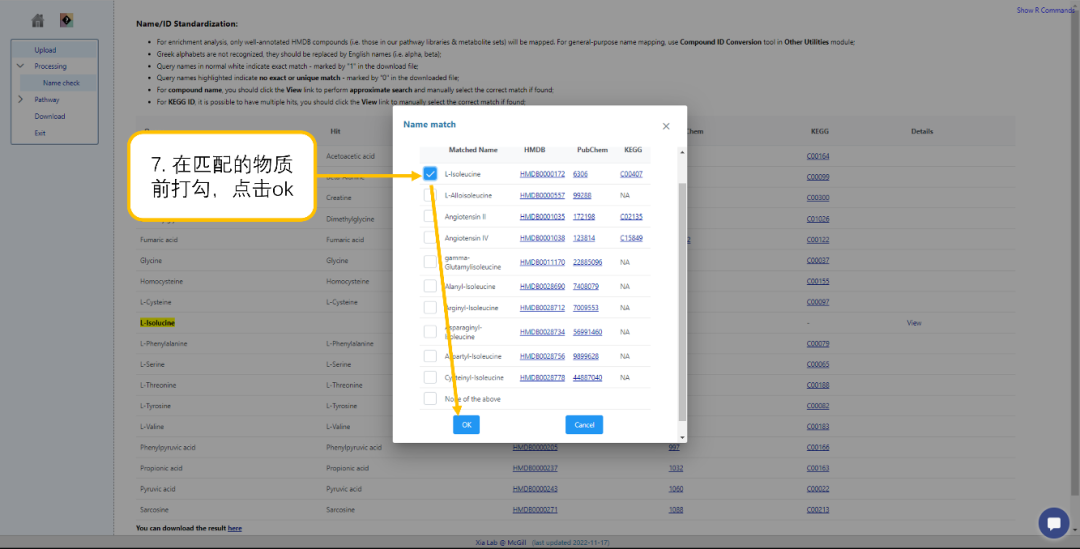Open HMDB0011170 link in dialog

pos(542,262)
